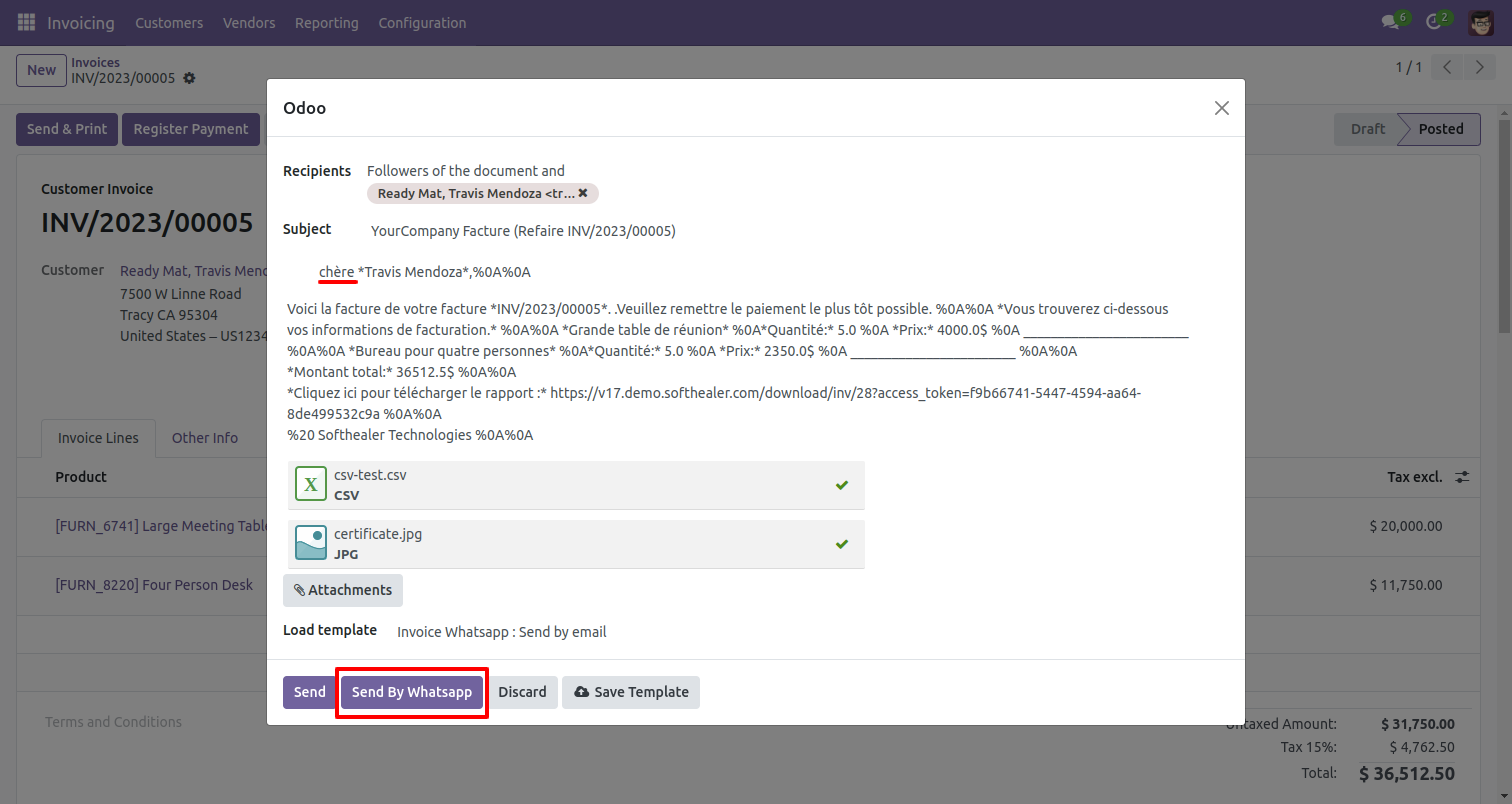Open the gear menu beside INV/2023/00005
Viewport: 1512px width, 804px height.
tap(189, 78)
